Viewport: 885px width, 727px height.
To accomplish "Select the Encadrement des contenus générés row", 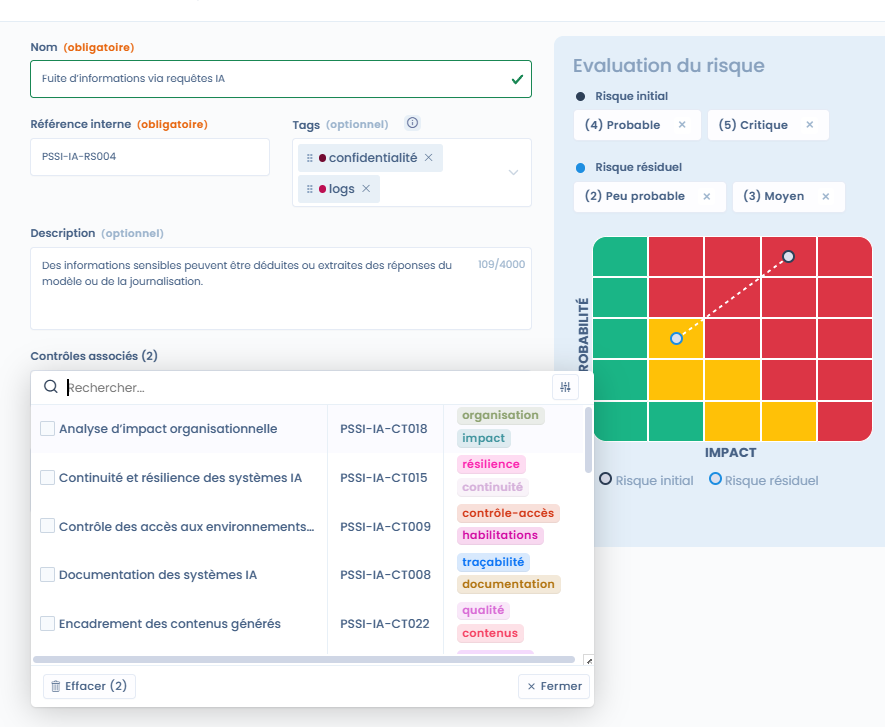I will pos(170,624).
